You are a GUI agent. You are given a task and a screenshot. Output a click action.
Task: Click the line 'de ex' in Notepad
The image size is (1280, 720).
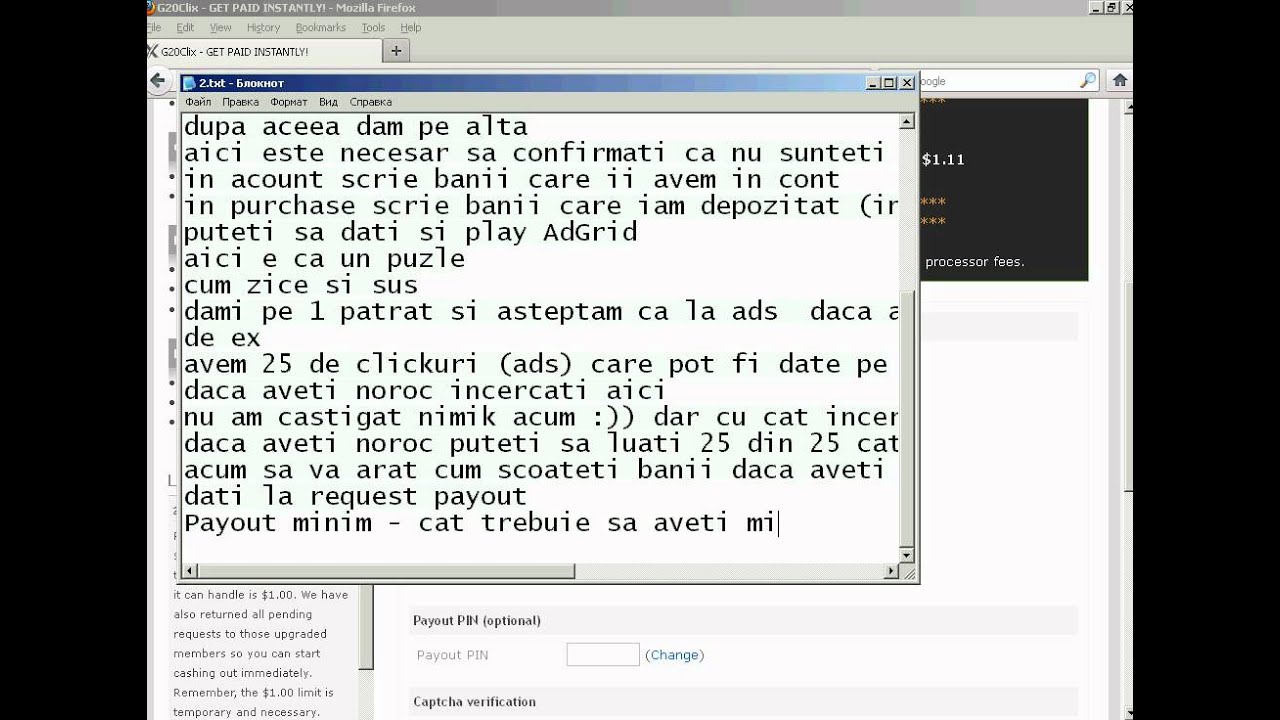point(222,338)
